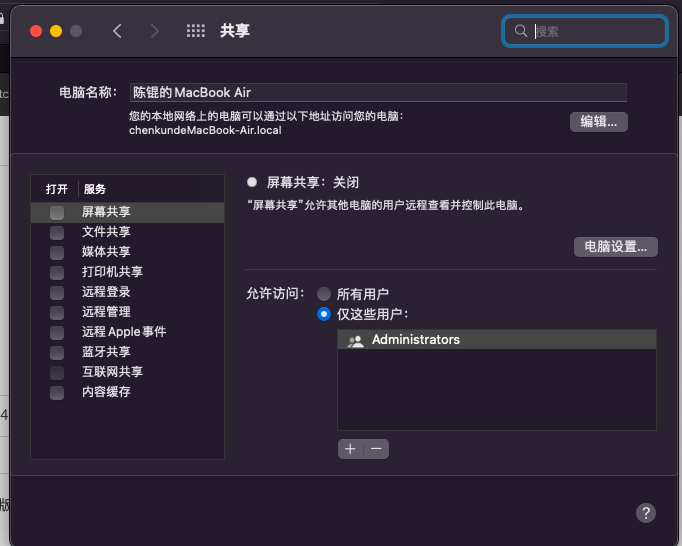Open help with the question mark button

point(645,513)
